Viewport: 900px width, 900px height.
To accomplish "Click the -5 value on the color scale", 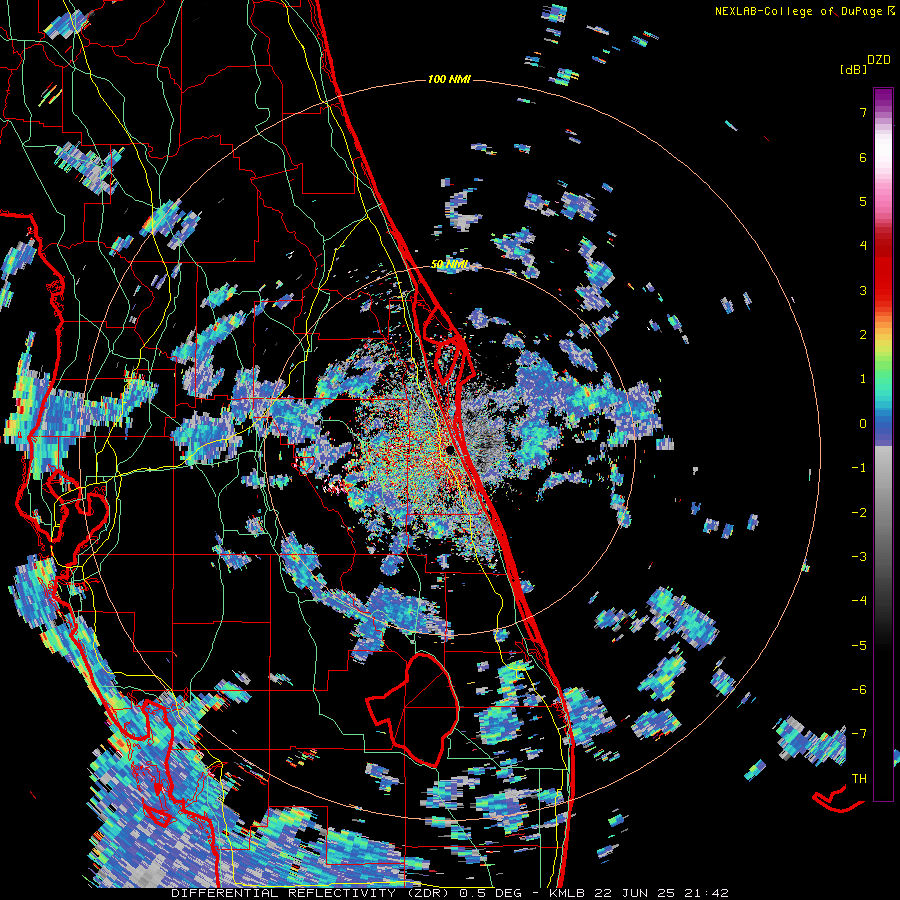I will pos(859,646).
